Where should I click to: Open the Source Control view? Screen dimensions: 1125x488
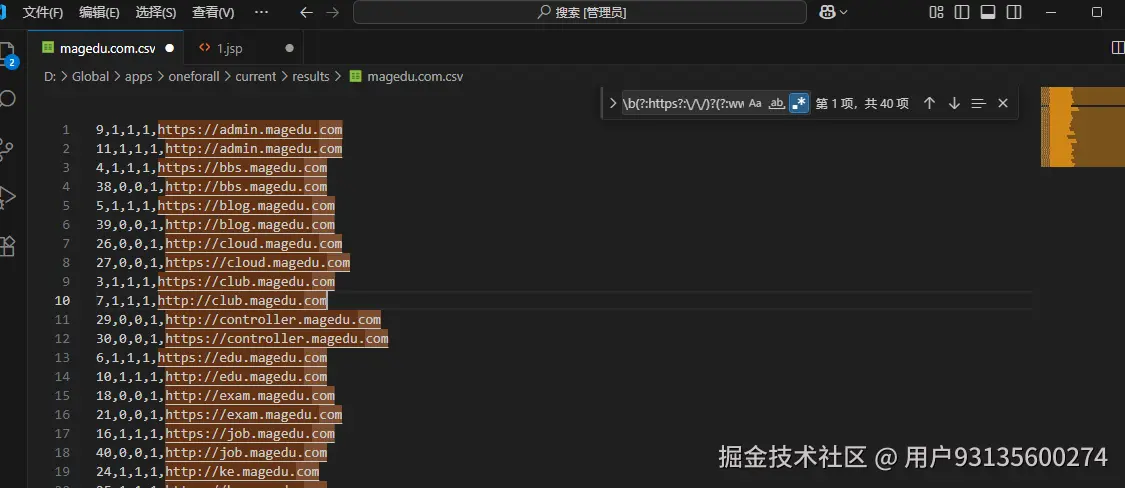click(x=6, y=149)
